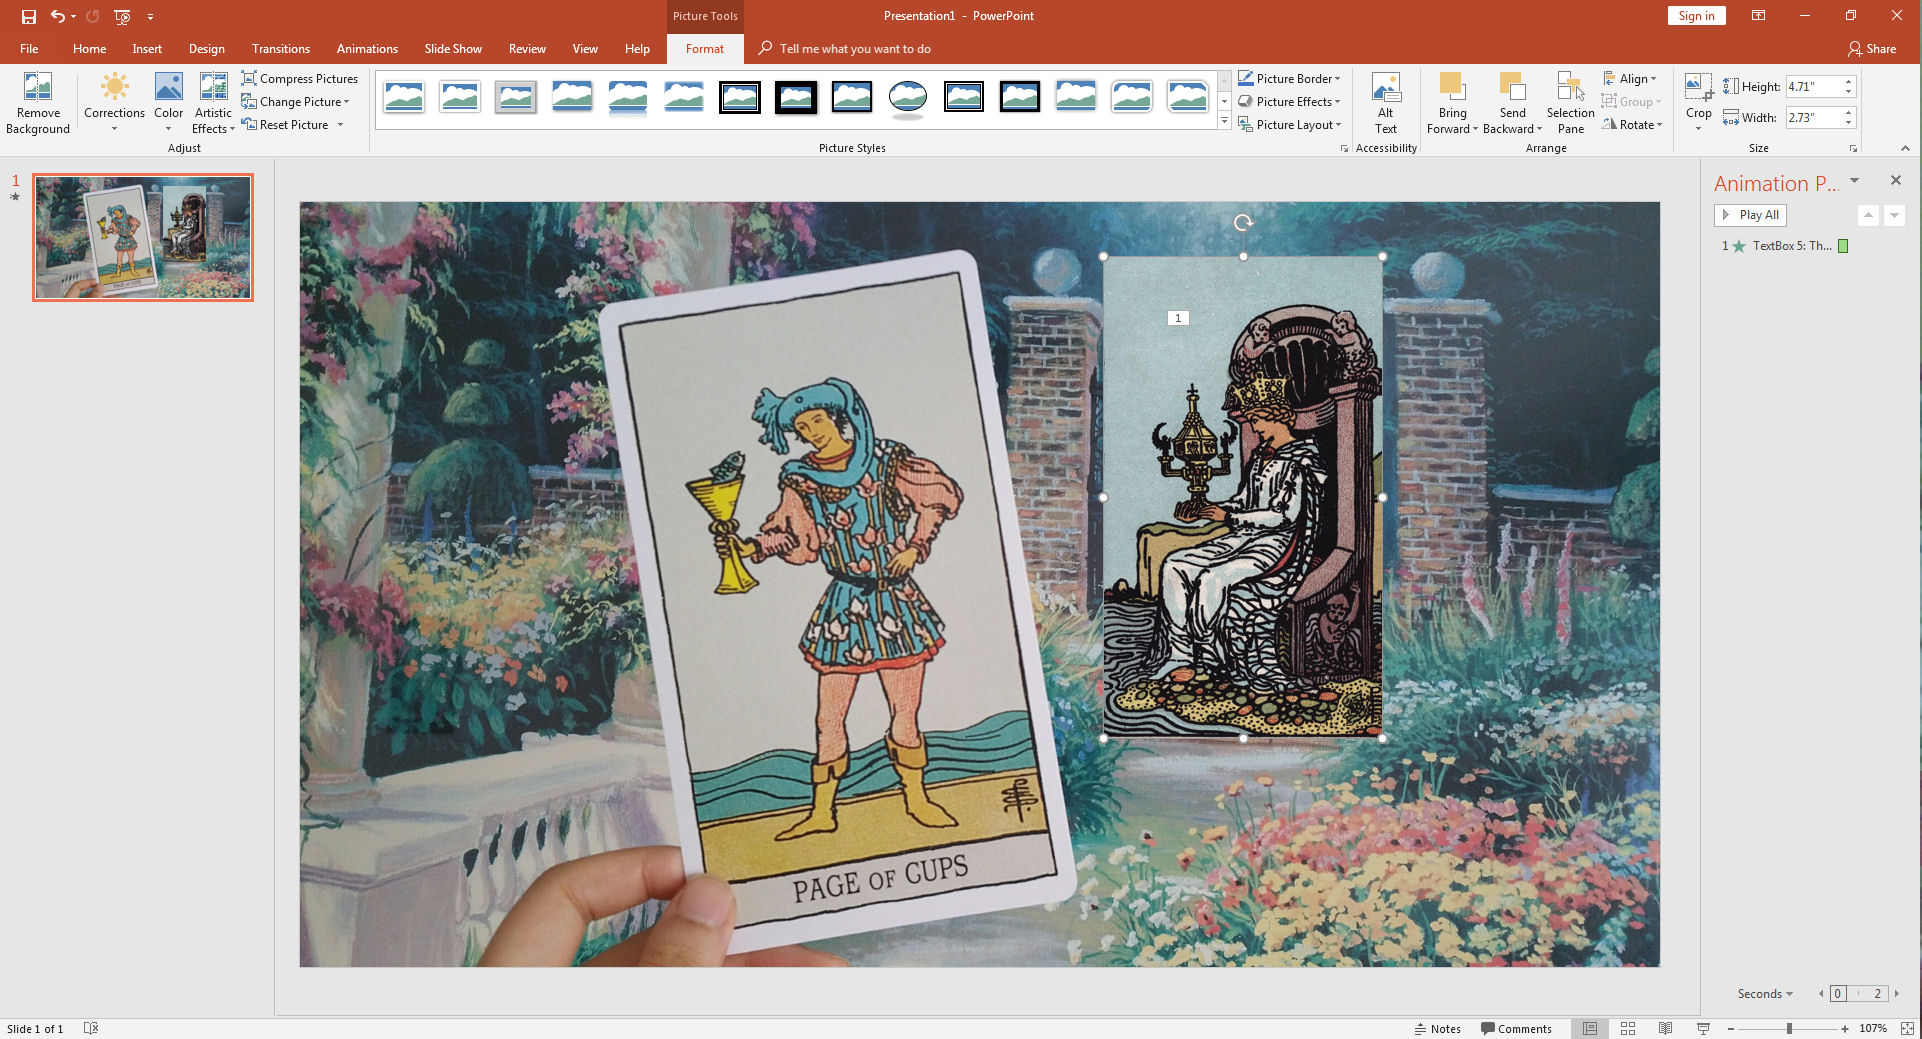Click Compress Pictures

pyautogui.click(x=300, y=79)
